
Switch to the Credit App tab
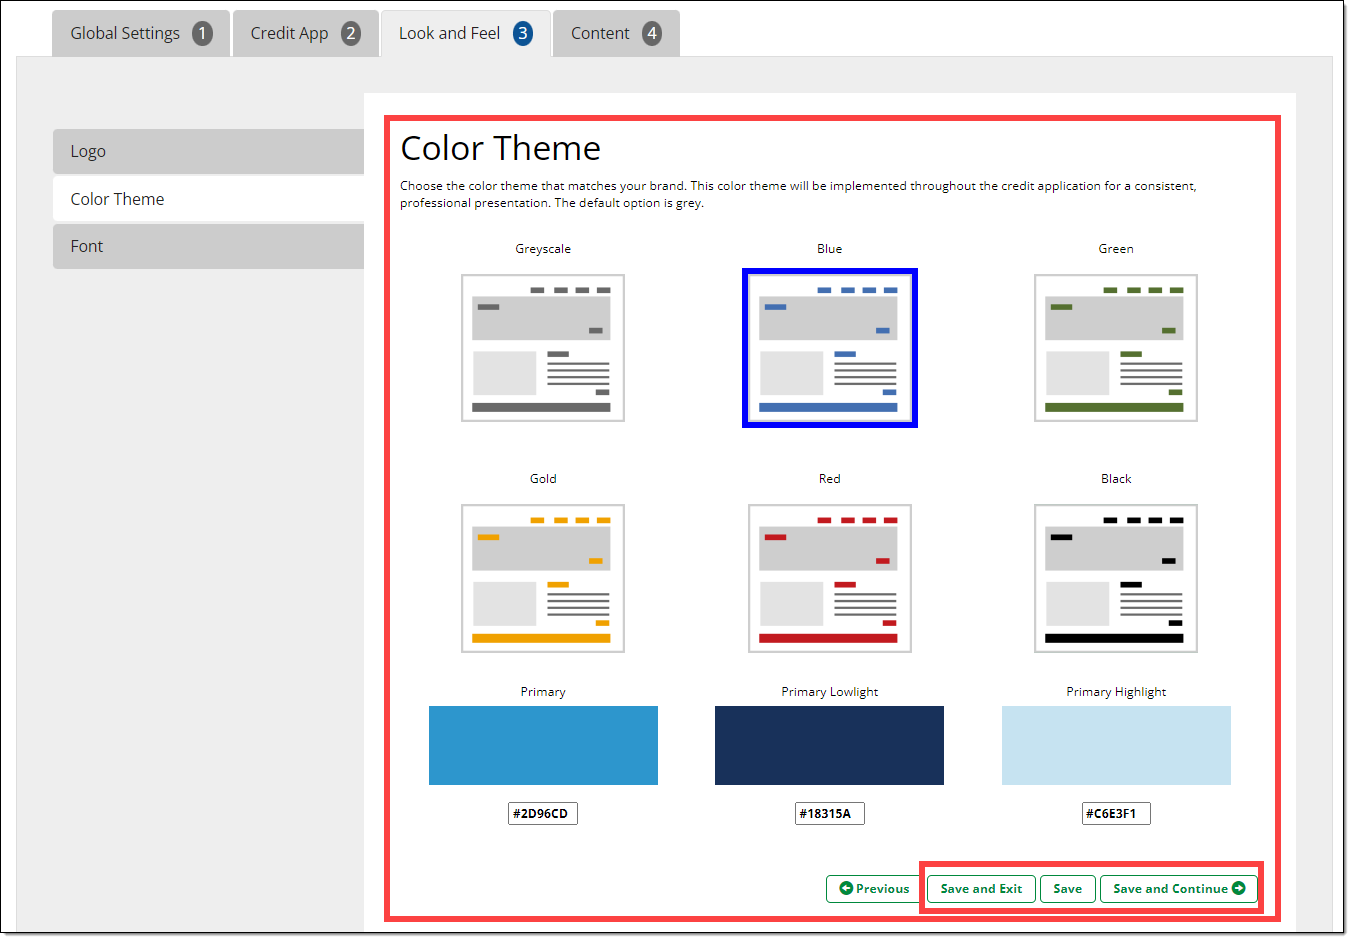click(305, 34)
